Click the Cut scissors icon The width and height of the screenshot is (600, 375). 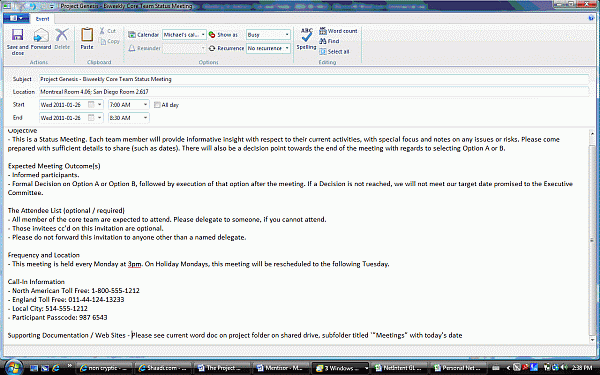(102, 31)
